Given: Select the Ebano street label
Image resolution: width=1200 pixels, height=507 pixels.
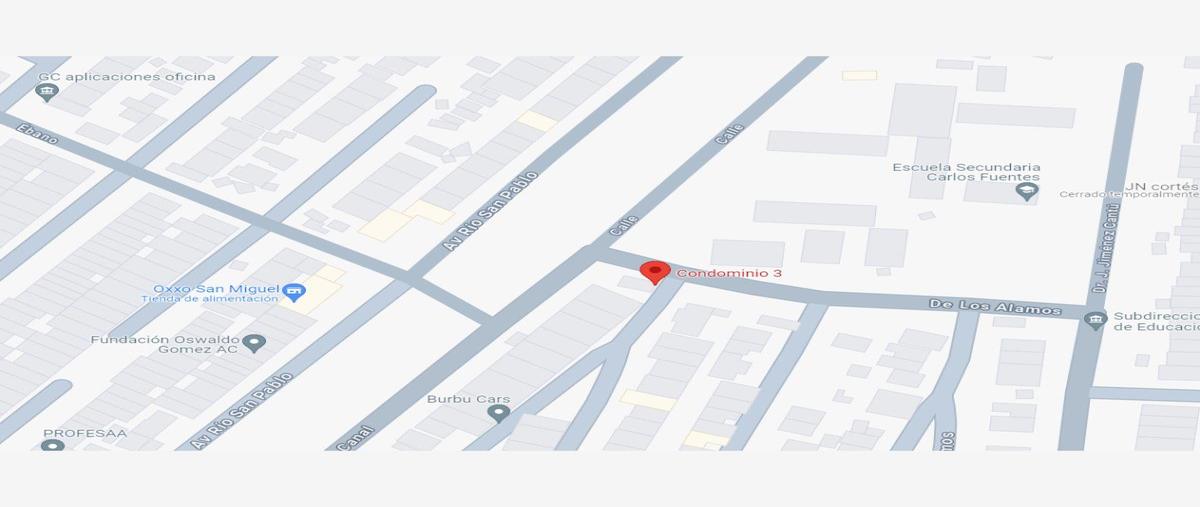Looking at the screenshot, I should pyautogui.click(x=38, y=133).
